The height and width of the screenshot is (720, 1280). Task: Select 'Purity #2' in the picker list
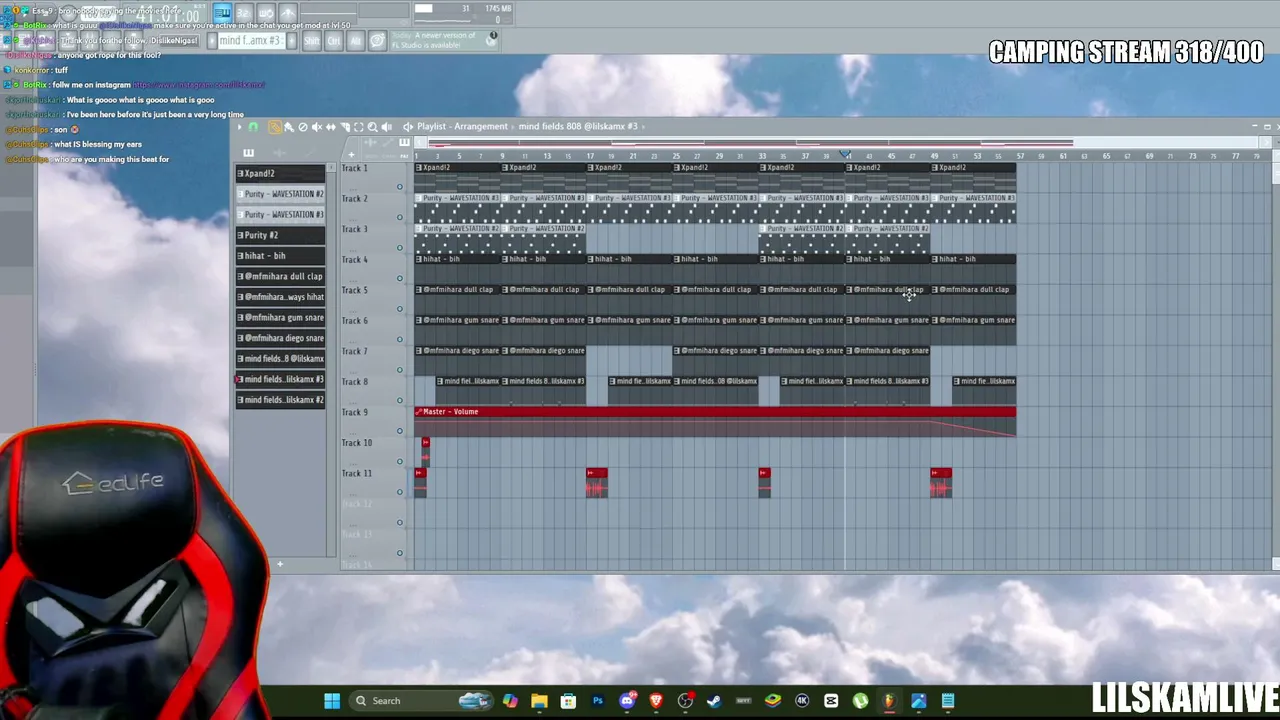280,235
